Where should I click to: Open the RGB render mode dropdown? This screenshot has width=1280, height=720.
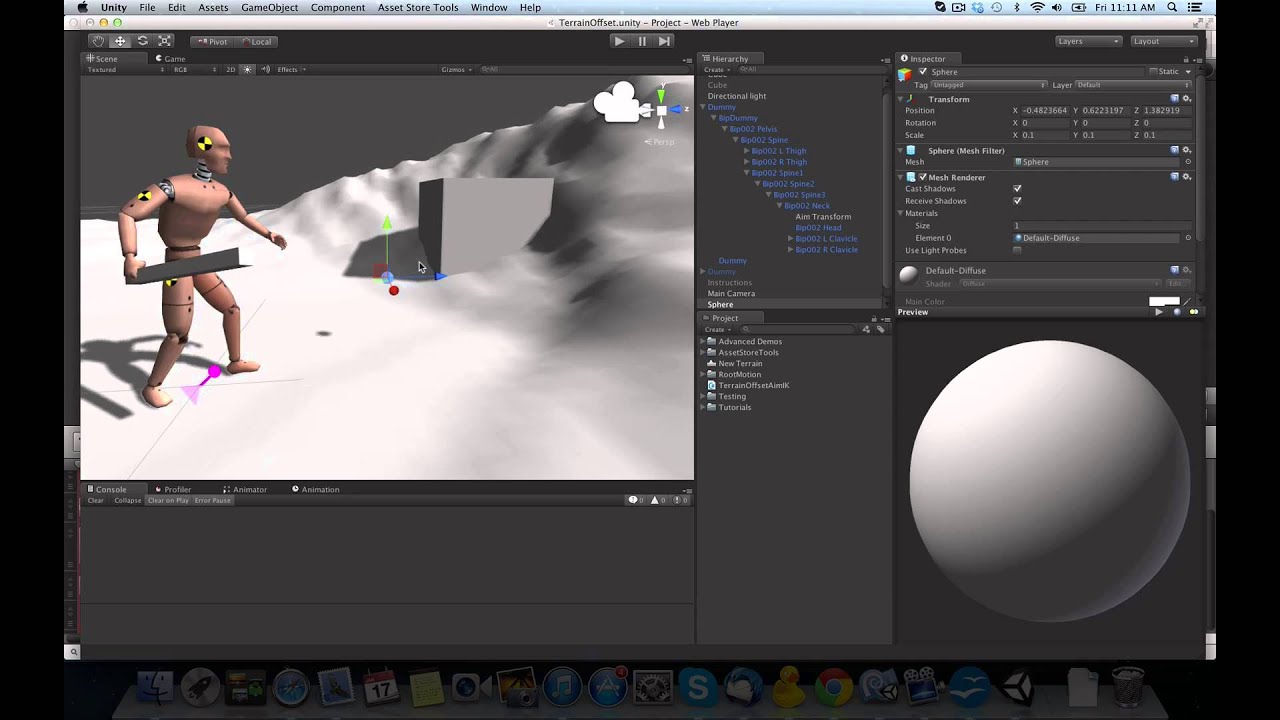(x=193, y=70)
